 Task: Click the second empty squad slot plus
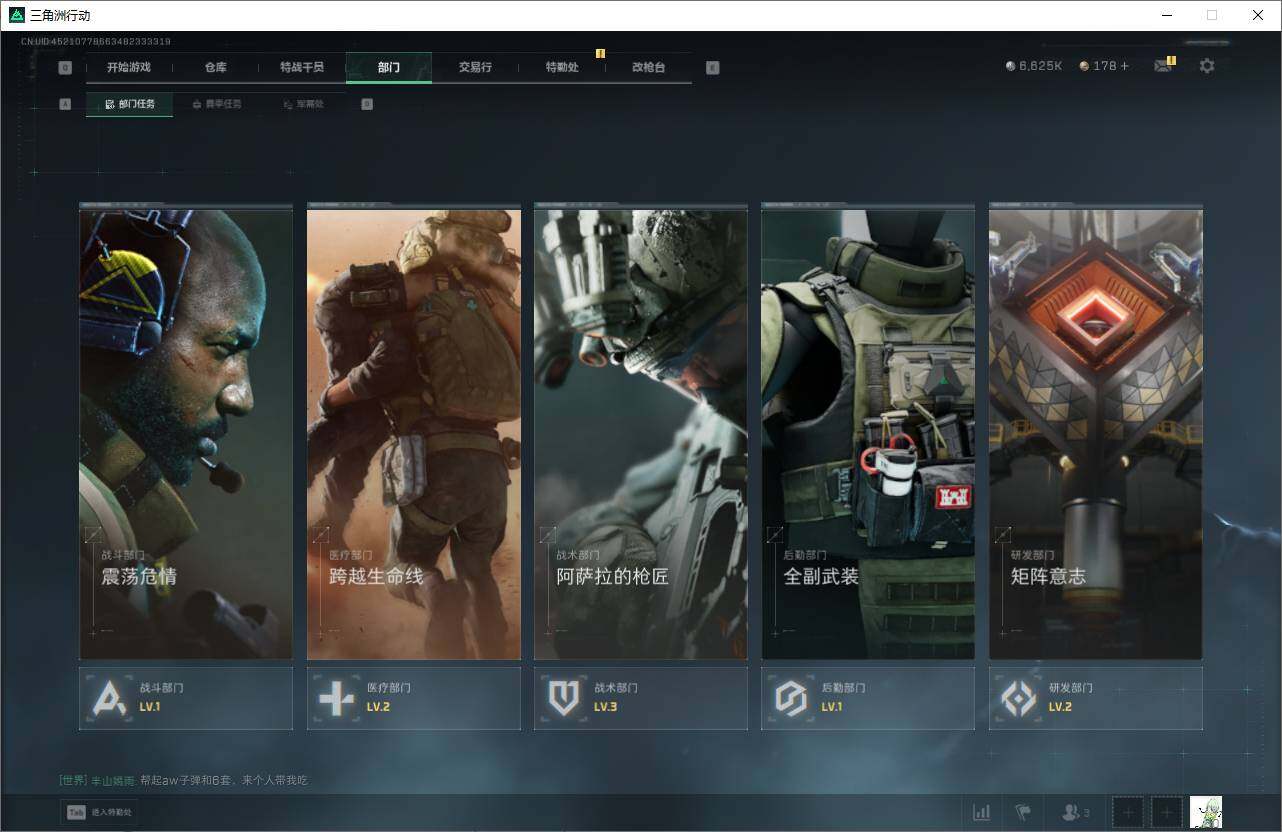point(1166,812)
